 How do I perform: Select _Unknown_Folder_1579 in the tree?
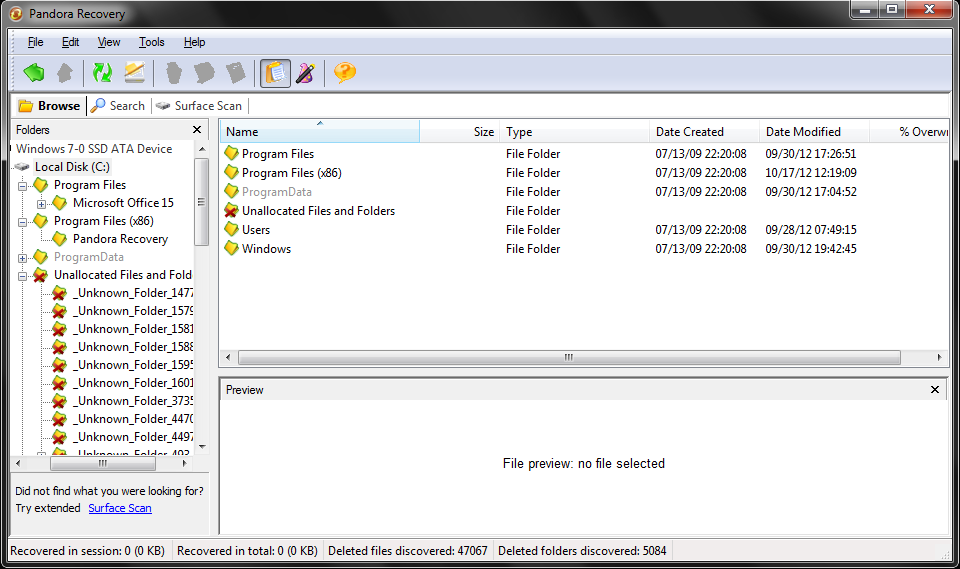[x=133, y=311]
